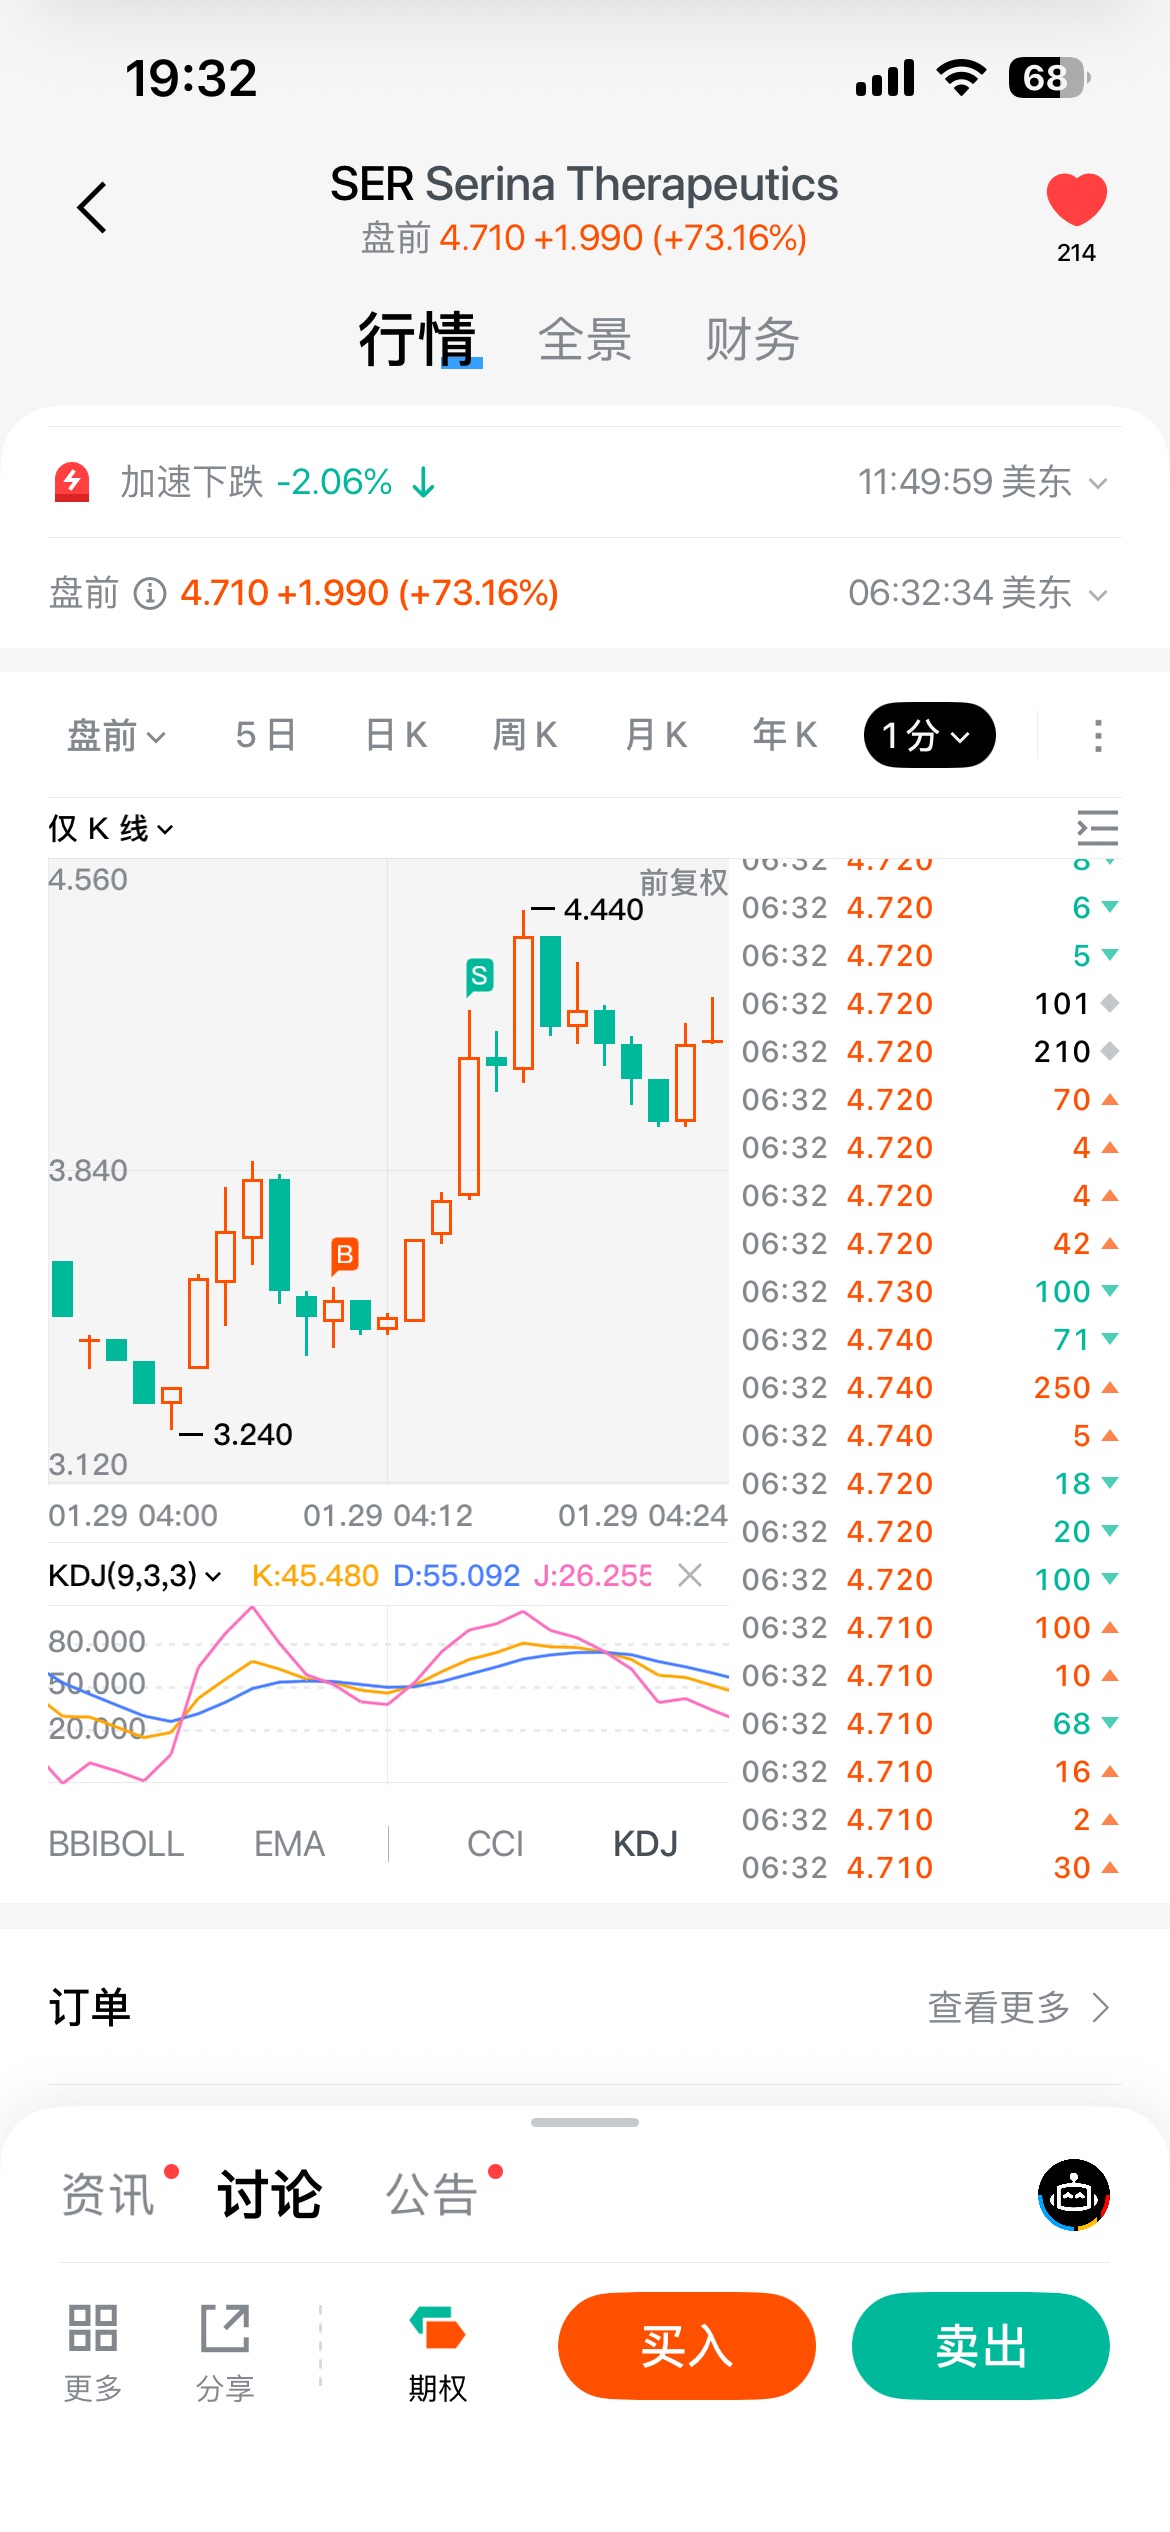
Task: Tap the info icon beside 盘前
Action: tap(150, 594)
